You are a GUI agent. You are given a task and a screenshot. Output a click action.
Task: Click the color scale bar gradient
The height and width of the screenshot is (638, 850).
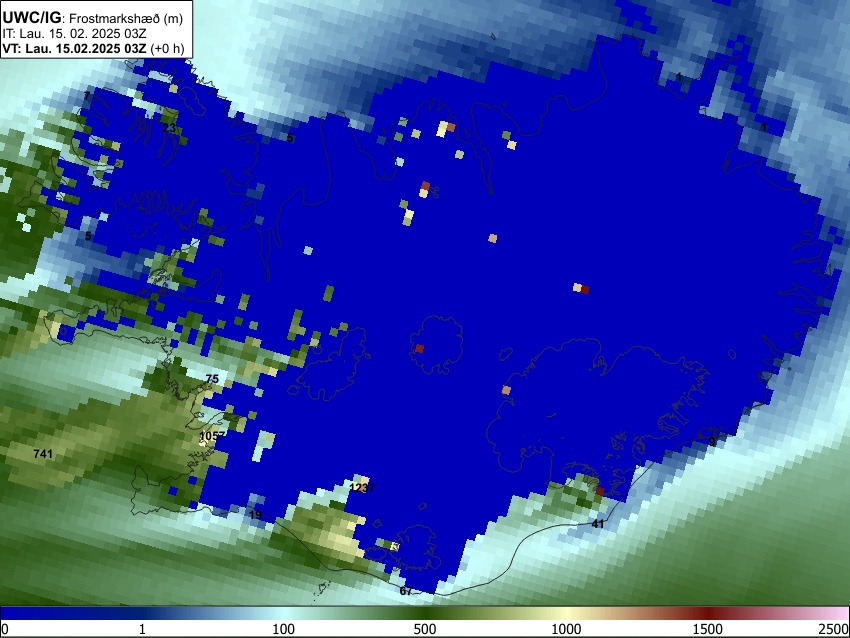tap(425, 613)
